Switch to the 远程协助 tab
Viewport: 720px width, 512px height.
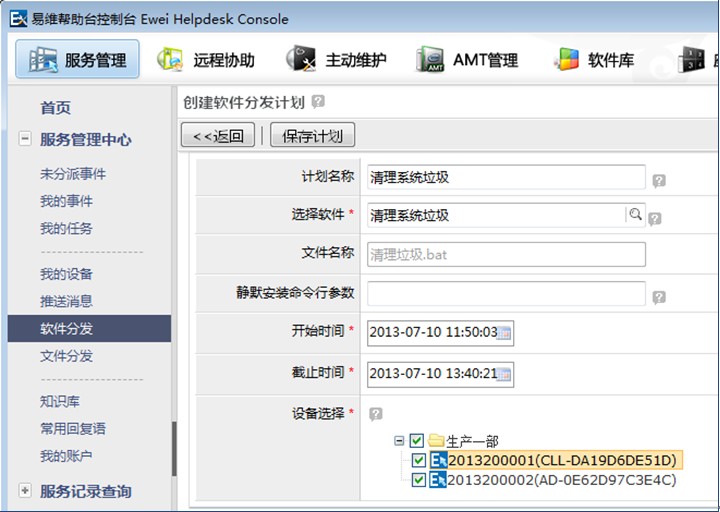pyautogui.click(x=206, y=60)
